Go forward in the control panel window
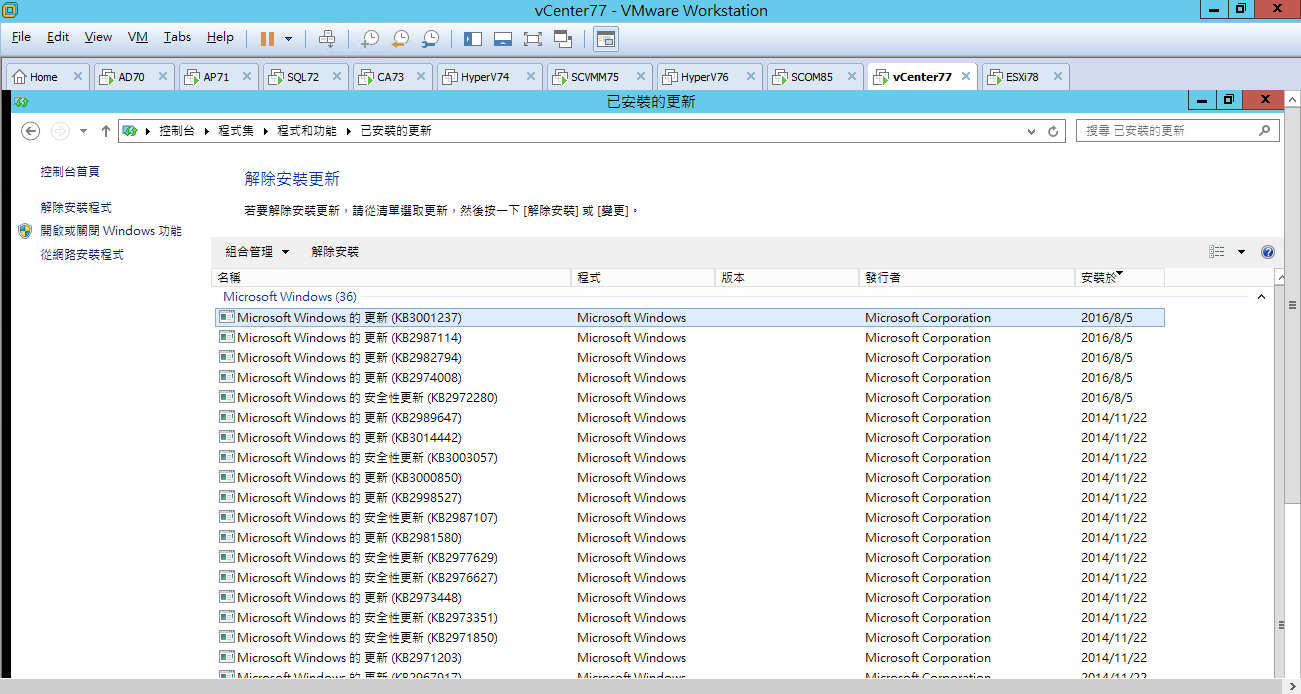This screenshot has width=1301, height=694. pos(60,131)
